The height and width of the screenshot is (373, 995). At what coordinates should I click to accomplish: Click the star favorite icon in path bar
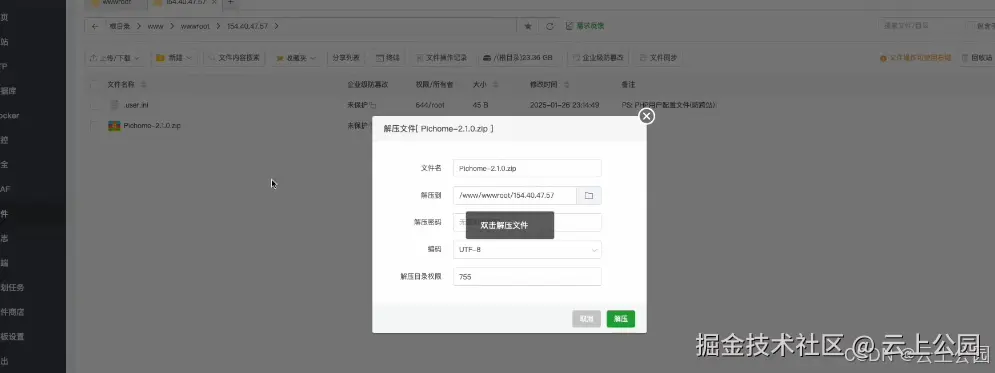pos(528,26)
